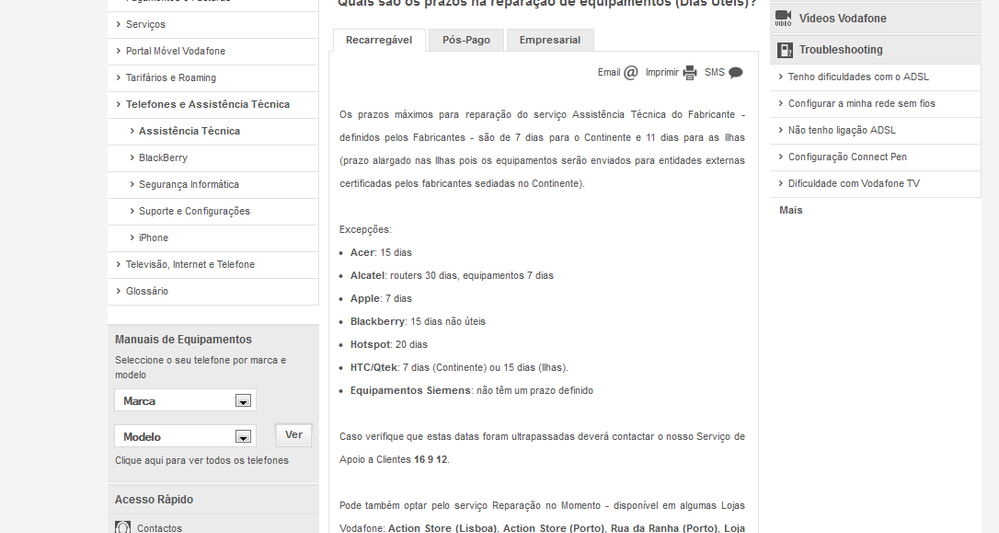Click the 'Acesso Rápido' heading

(x=154, y=500)
